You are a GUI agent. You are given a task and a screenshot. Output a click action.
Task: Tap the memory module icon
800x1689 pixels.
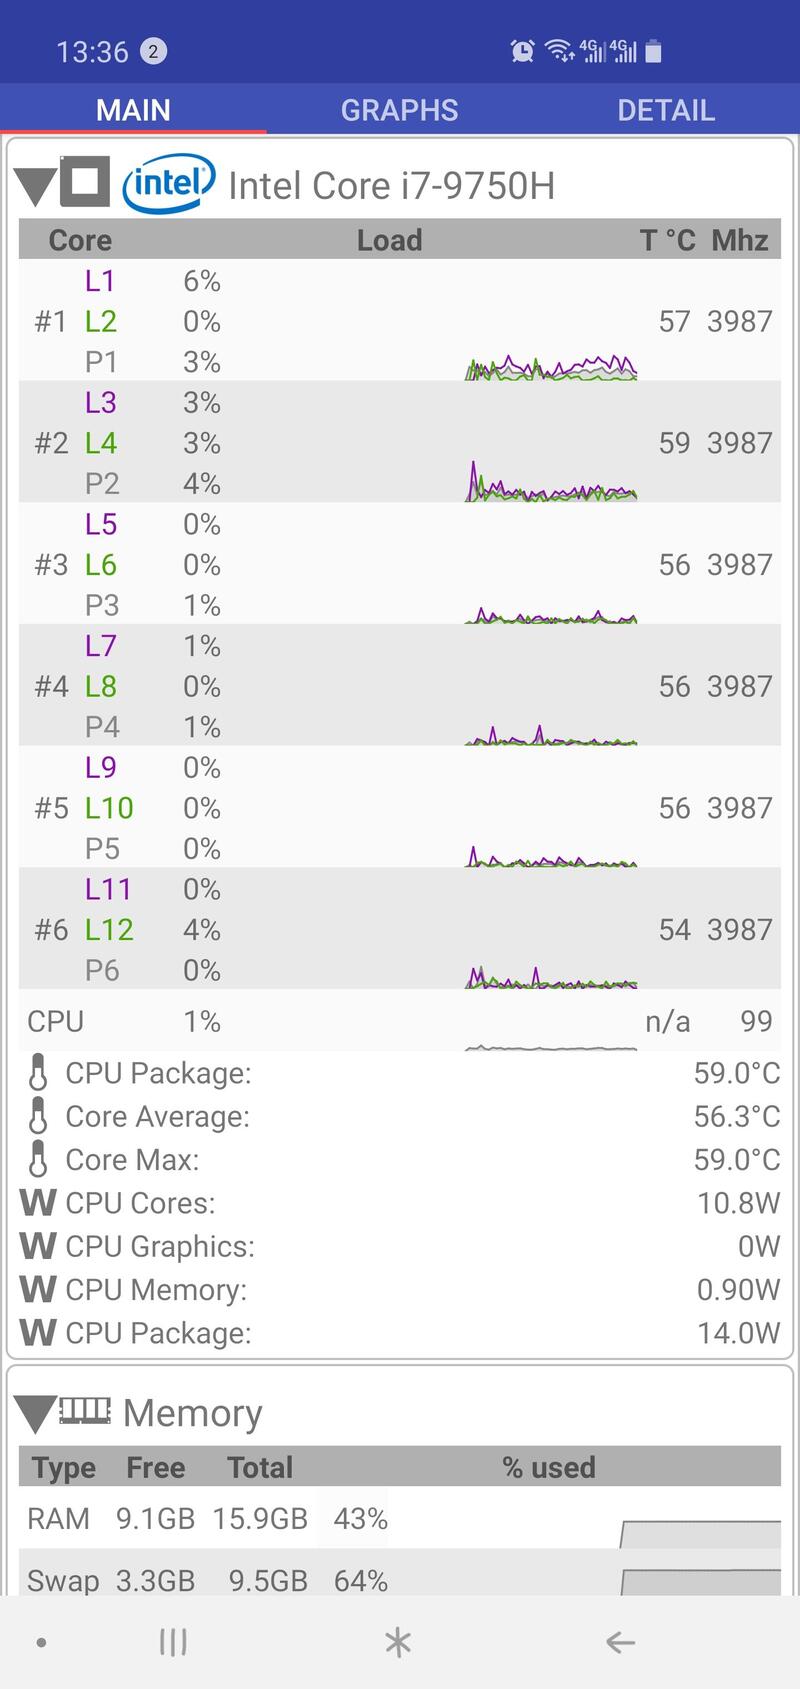pyautogui.click(x=85, y=1410)
